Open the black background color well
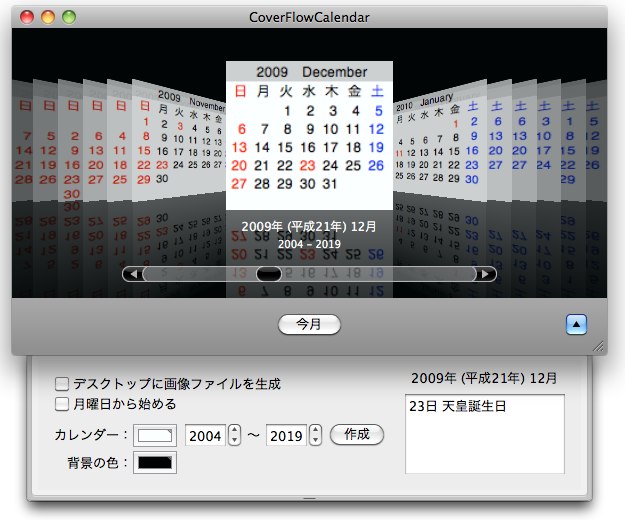 click(155, 463)
